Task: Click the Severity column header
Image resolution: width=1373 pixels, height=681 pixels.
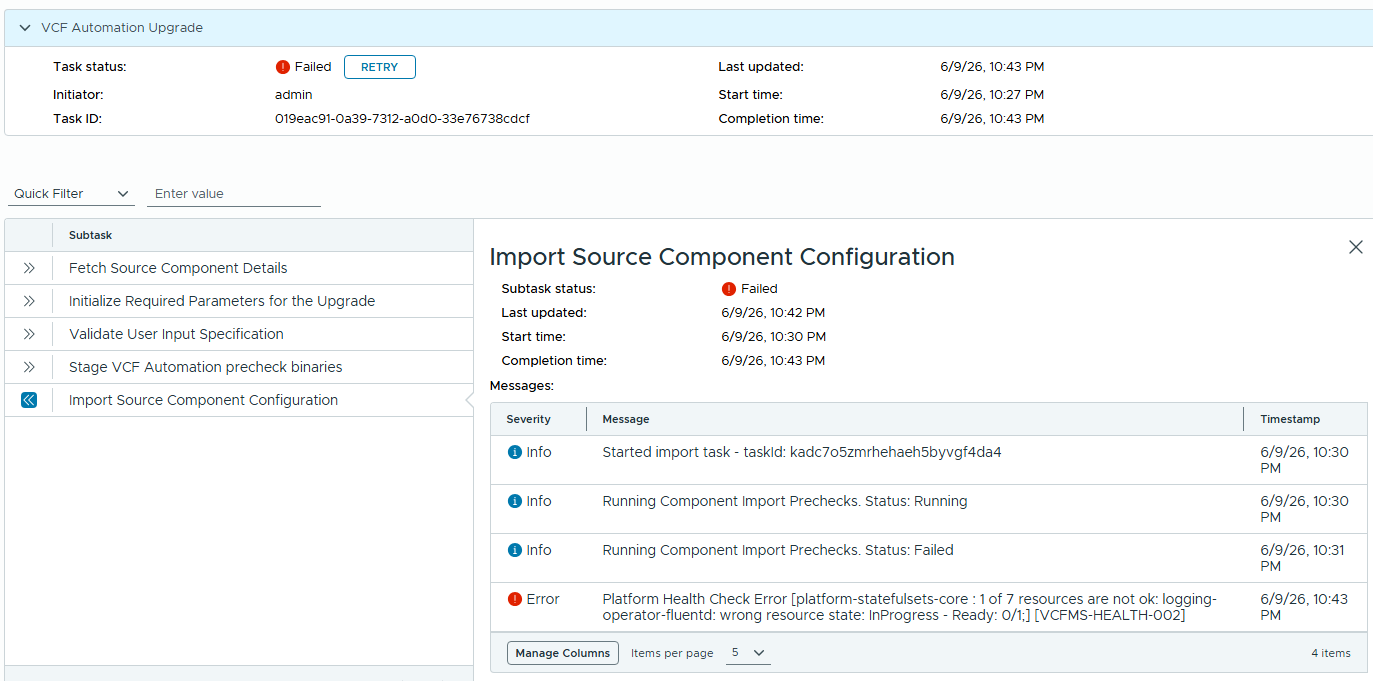Action: [x=528, y=419]
